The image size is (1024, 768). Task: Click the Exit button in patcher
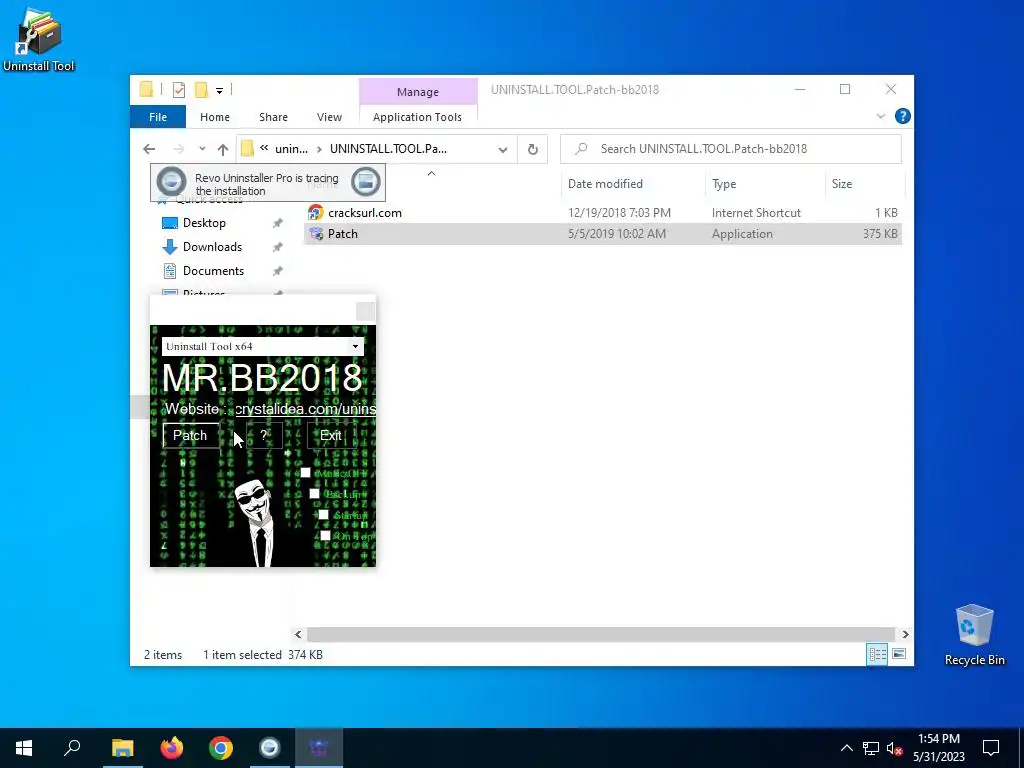330,436
